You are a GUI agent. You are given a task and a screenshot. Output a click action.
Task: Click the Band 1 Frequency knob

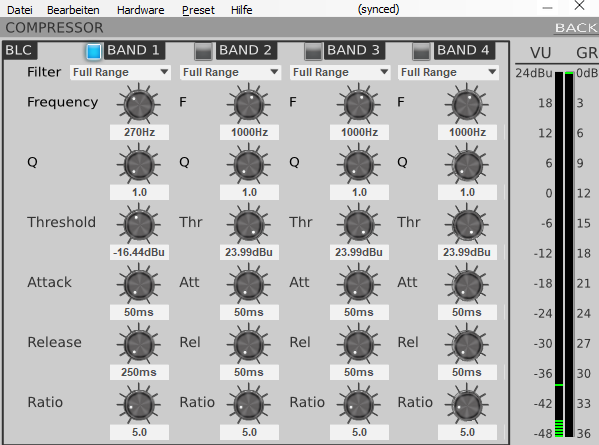coord(139,104)
